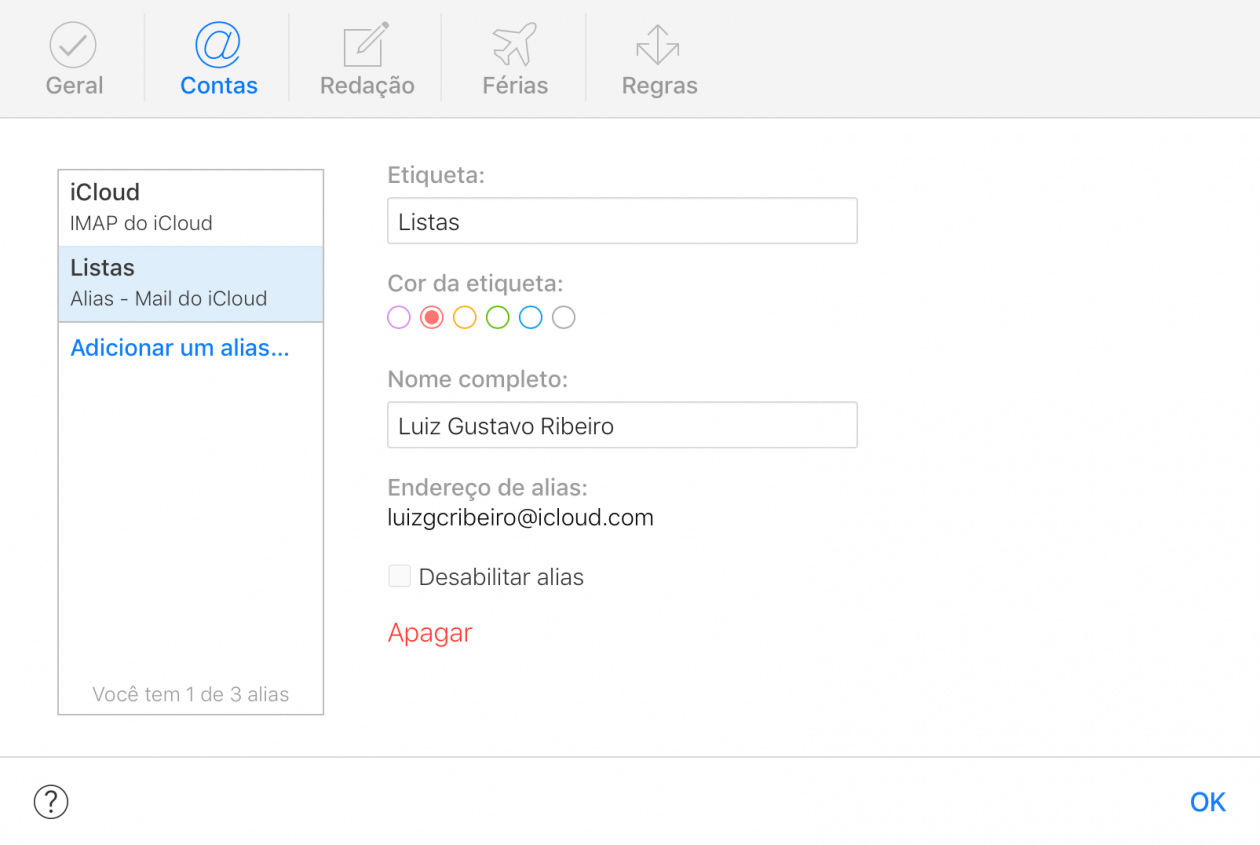Enable the Desabilitar alias checkbox
This screenshot has height=845, width=1260.
pos(399,576)
